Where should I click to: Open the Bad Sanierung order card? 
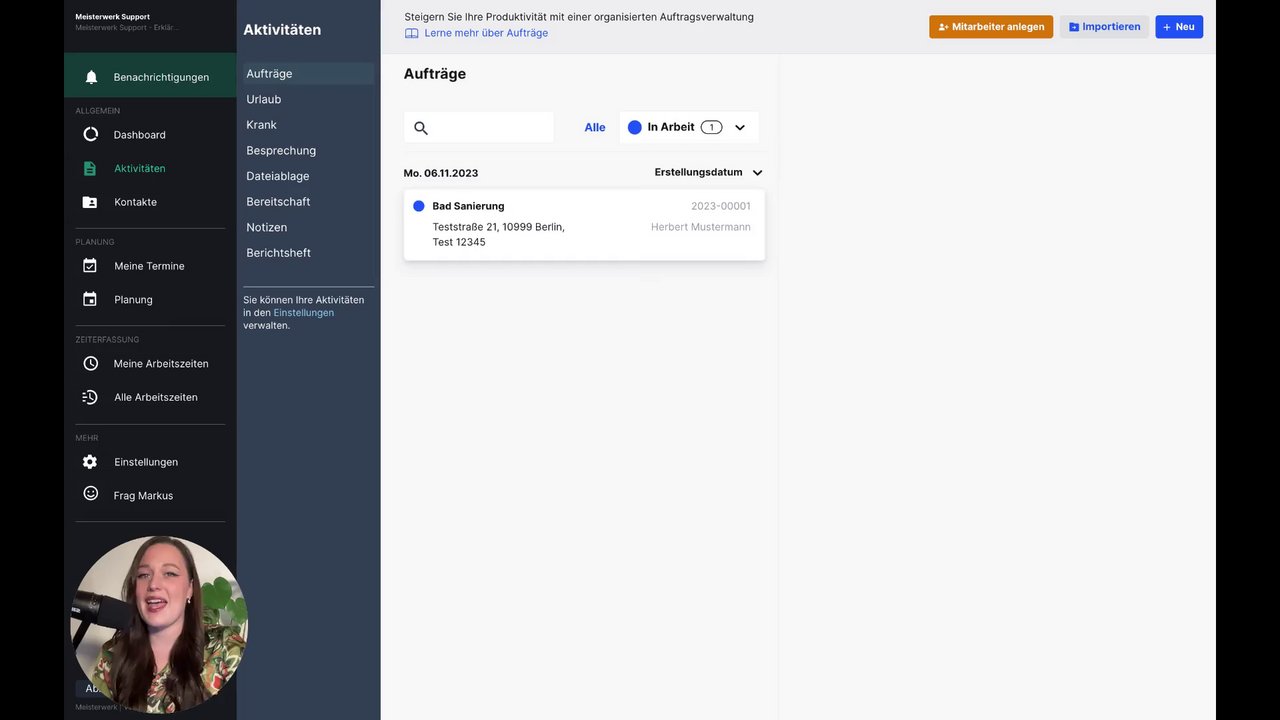click(x=584, y=225)
